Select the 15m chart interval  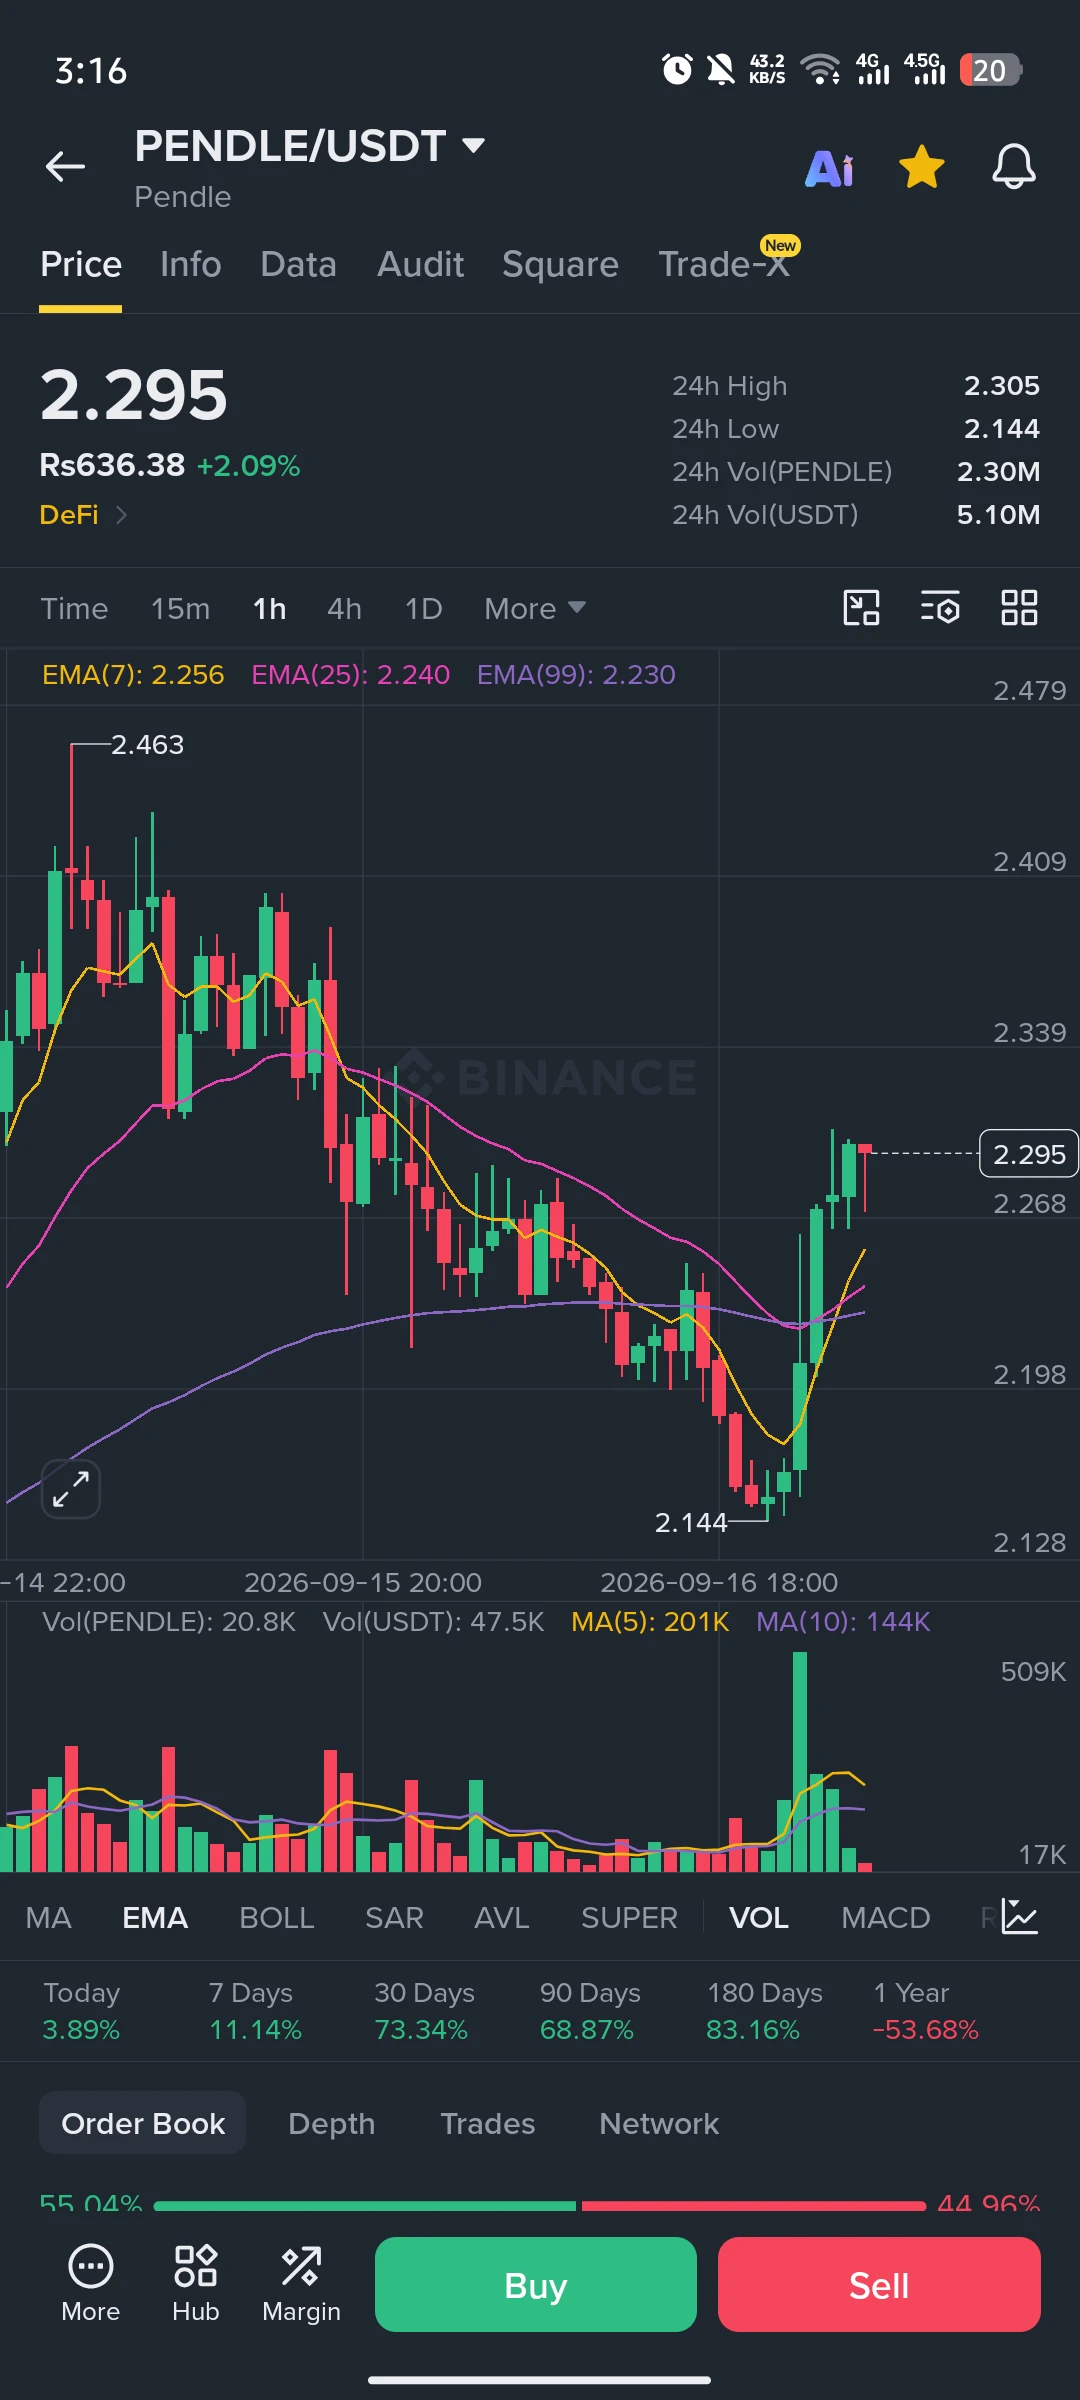[181, 609]
